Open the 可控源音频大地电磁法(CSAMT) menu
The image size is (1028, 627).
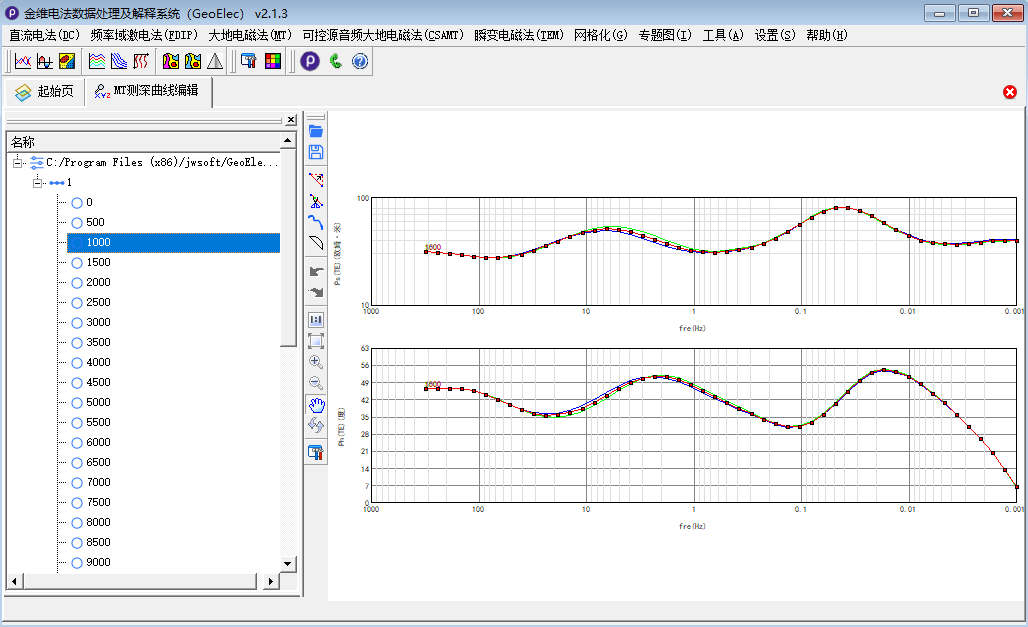pos(383,35)
